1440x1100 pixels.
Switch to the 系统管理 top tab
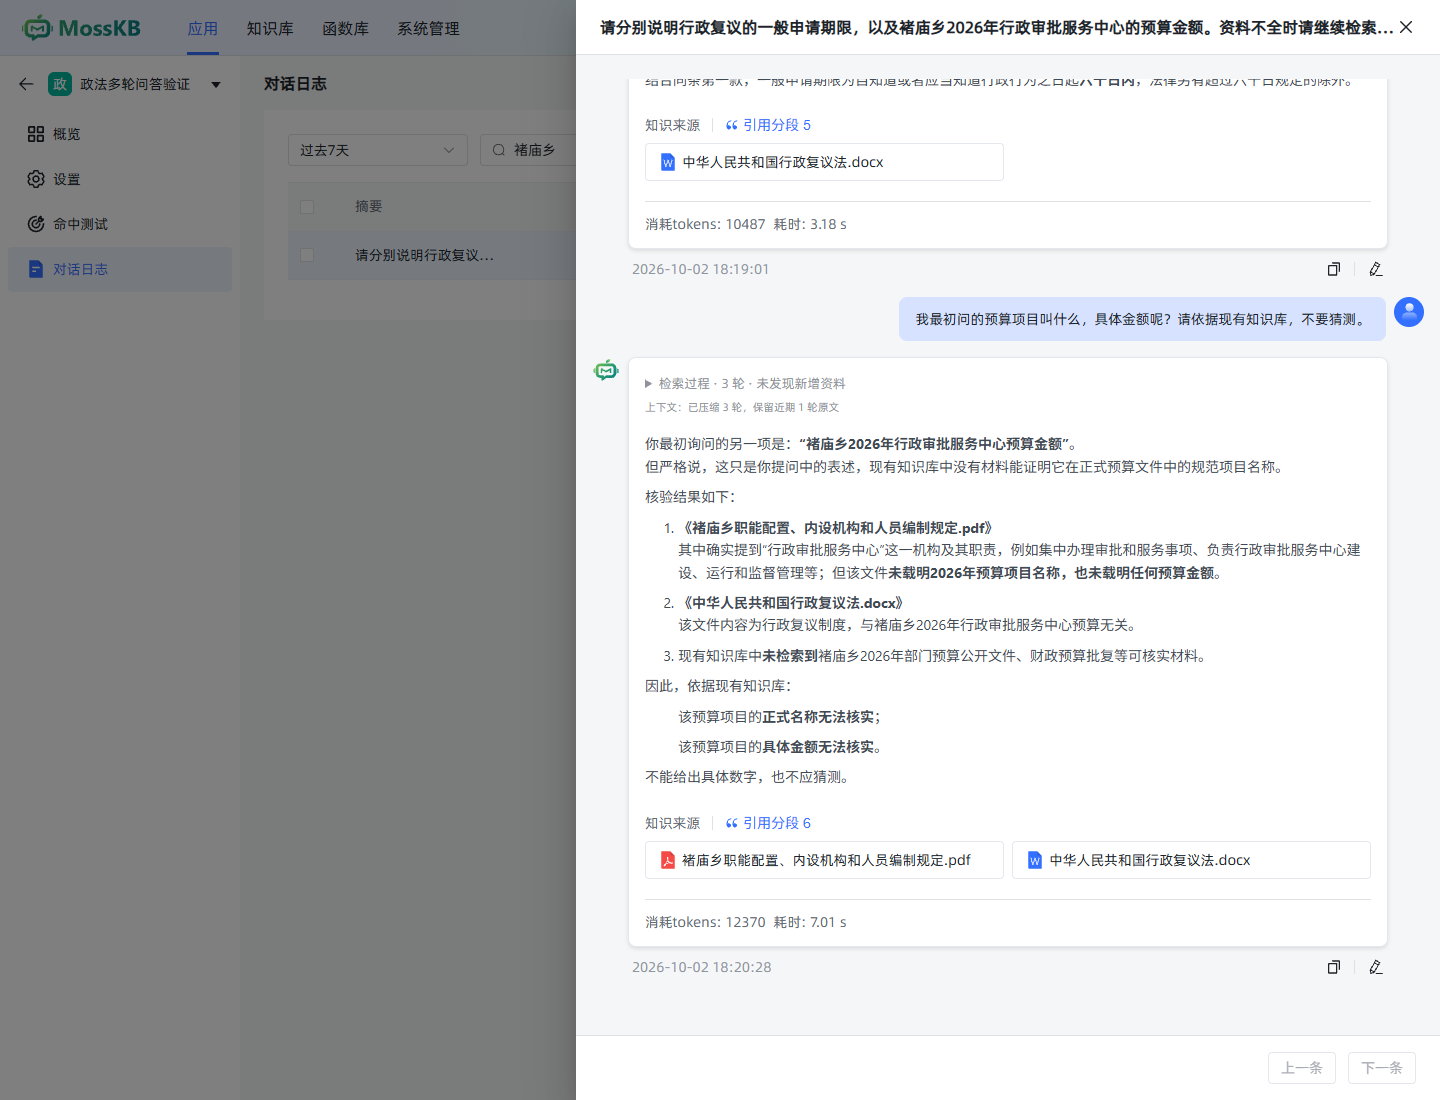point(429,28)
